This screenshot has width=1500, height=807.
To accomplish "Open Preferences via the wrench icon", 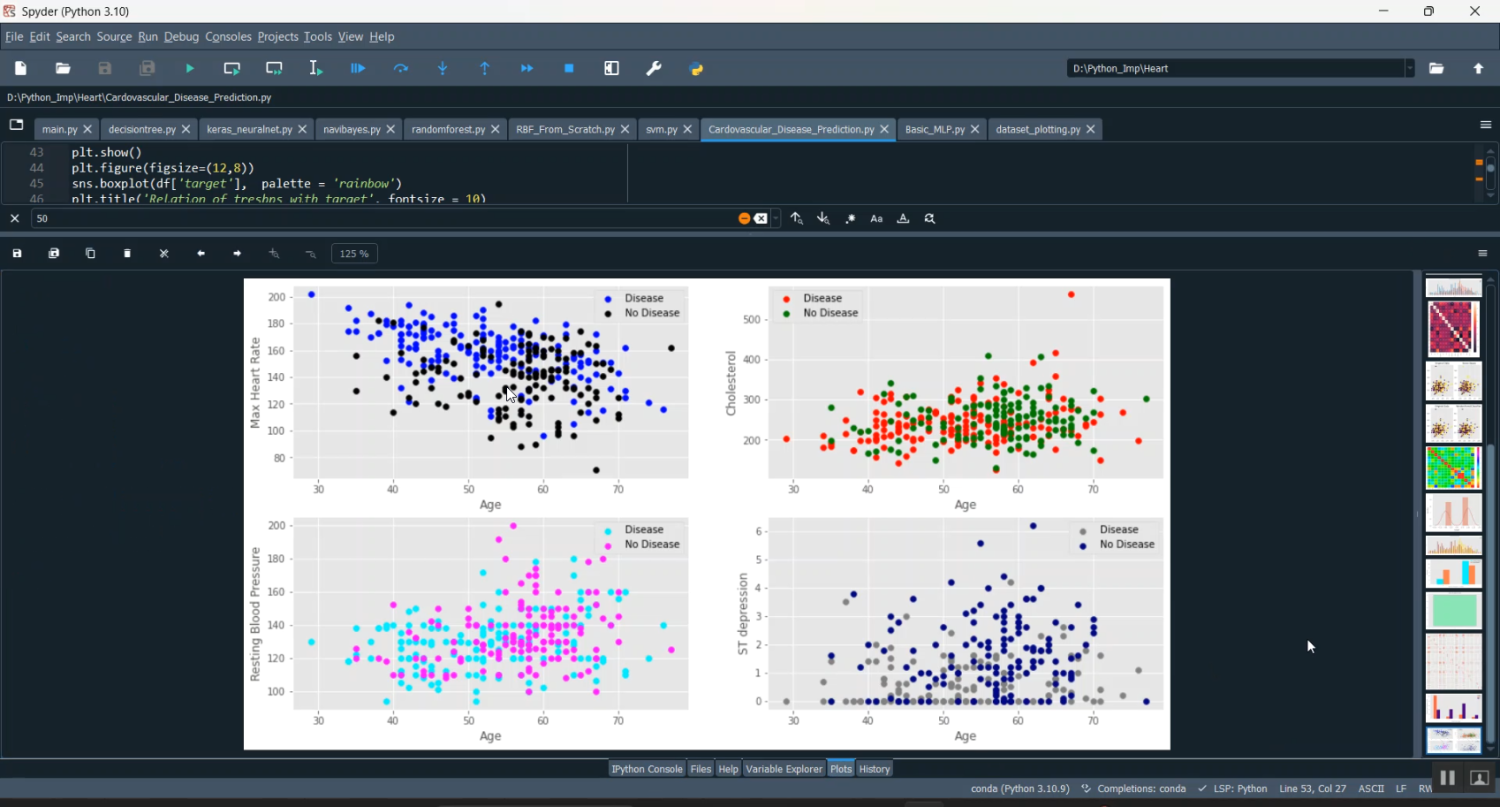I will 654,68.
